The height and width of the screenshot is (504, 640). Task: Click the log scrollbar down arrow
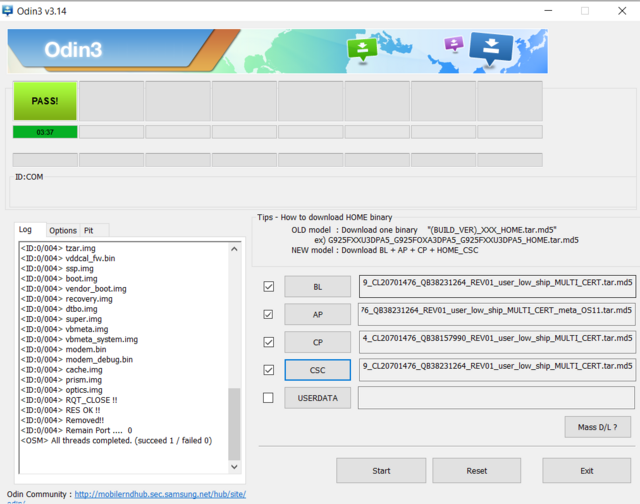(234, 466)
